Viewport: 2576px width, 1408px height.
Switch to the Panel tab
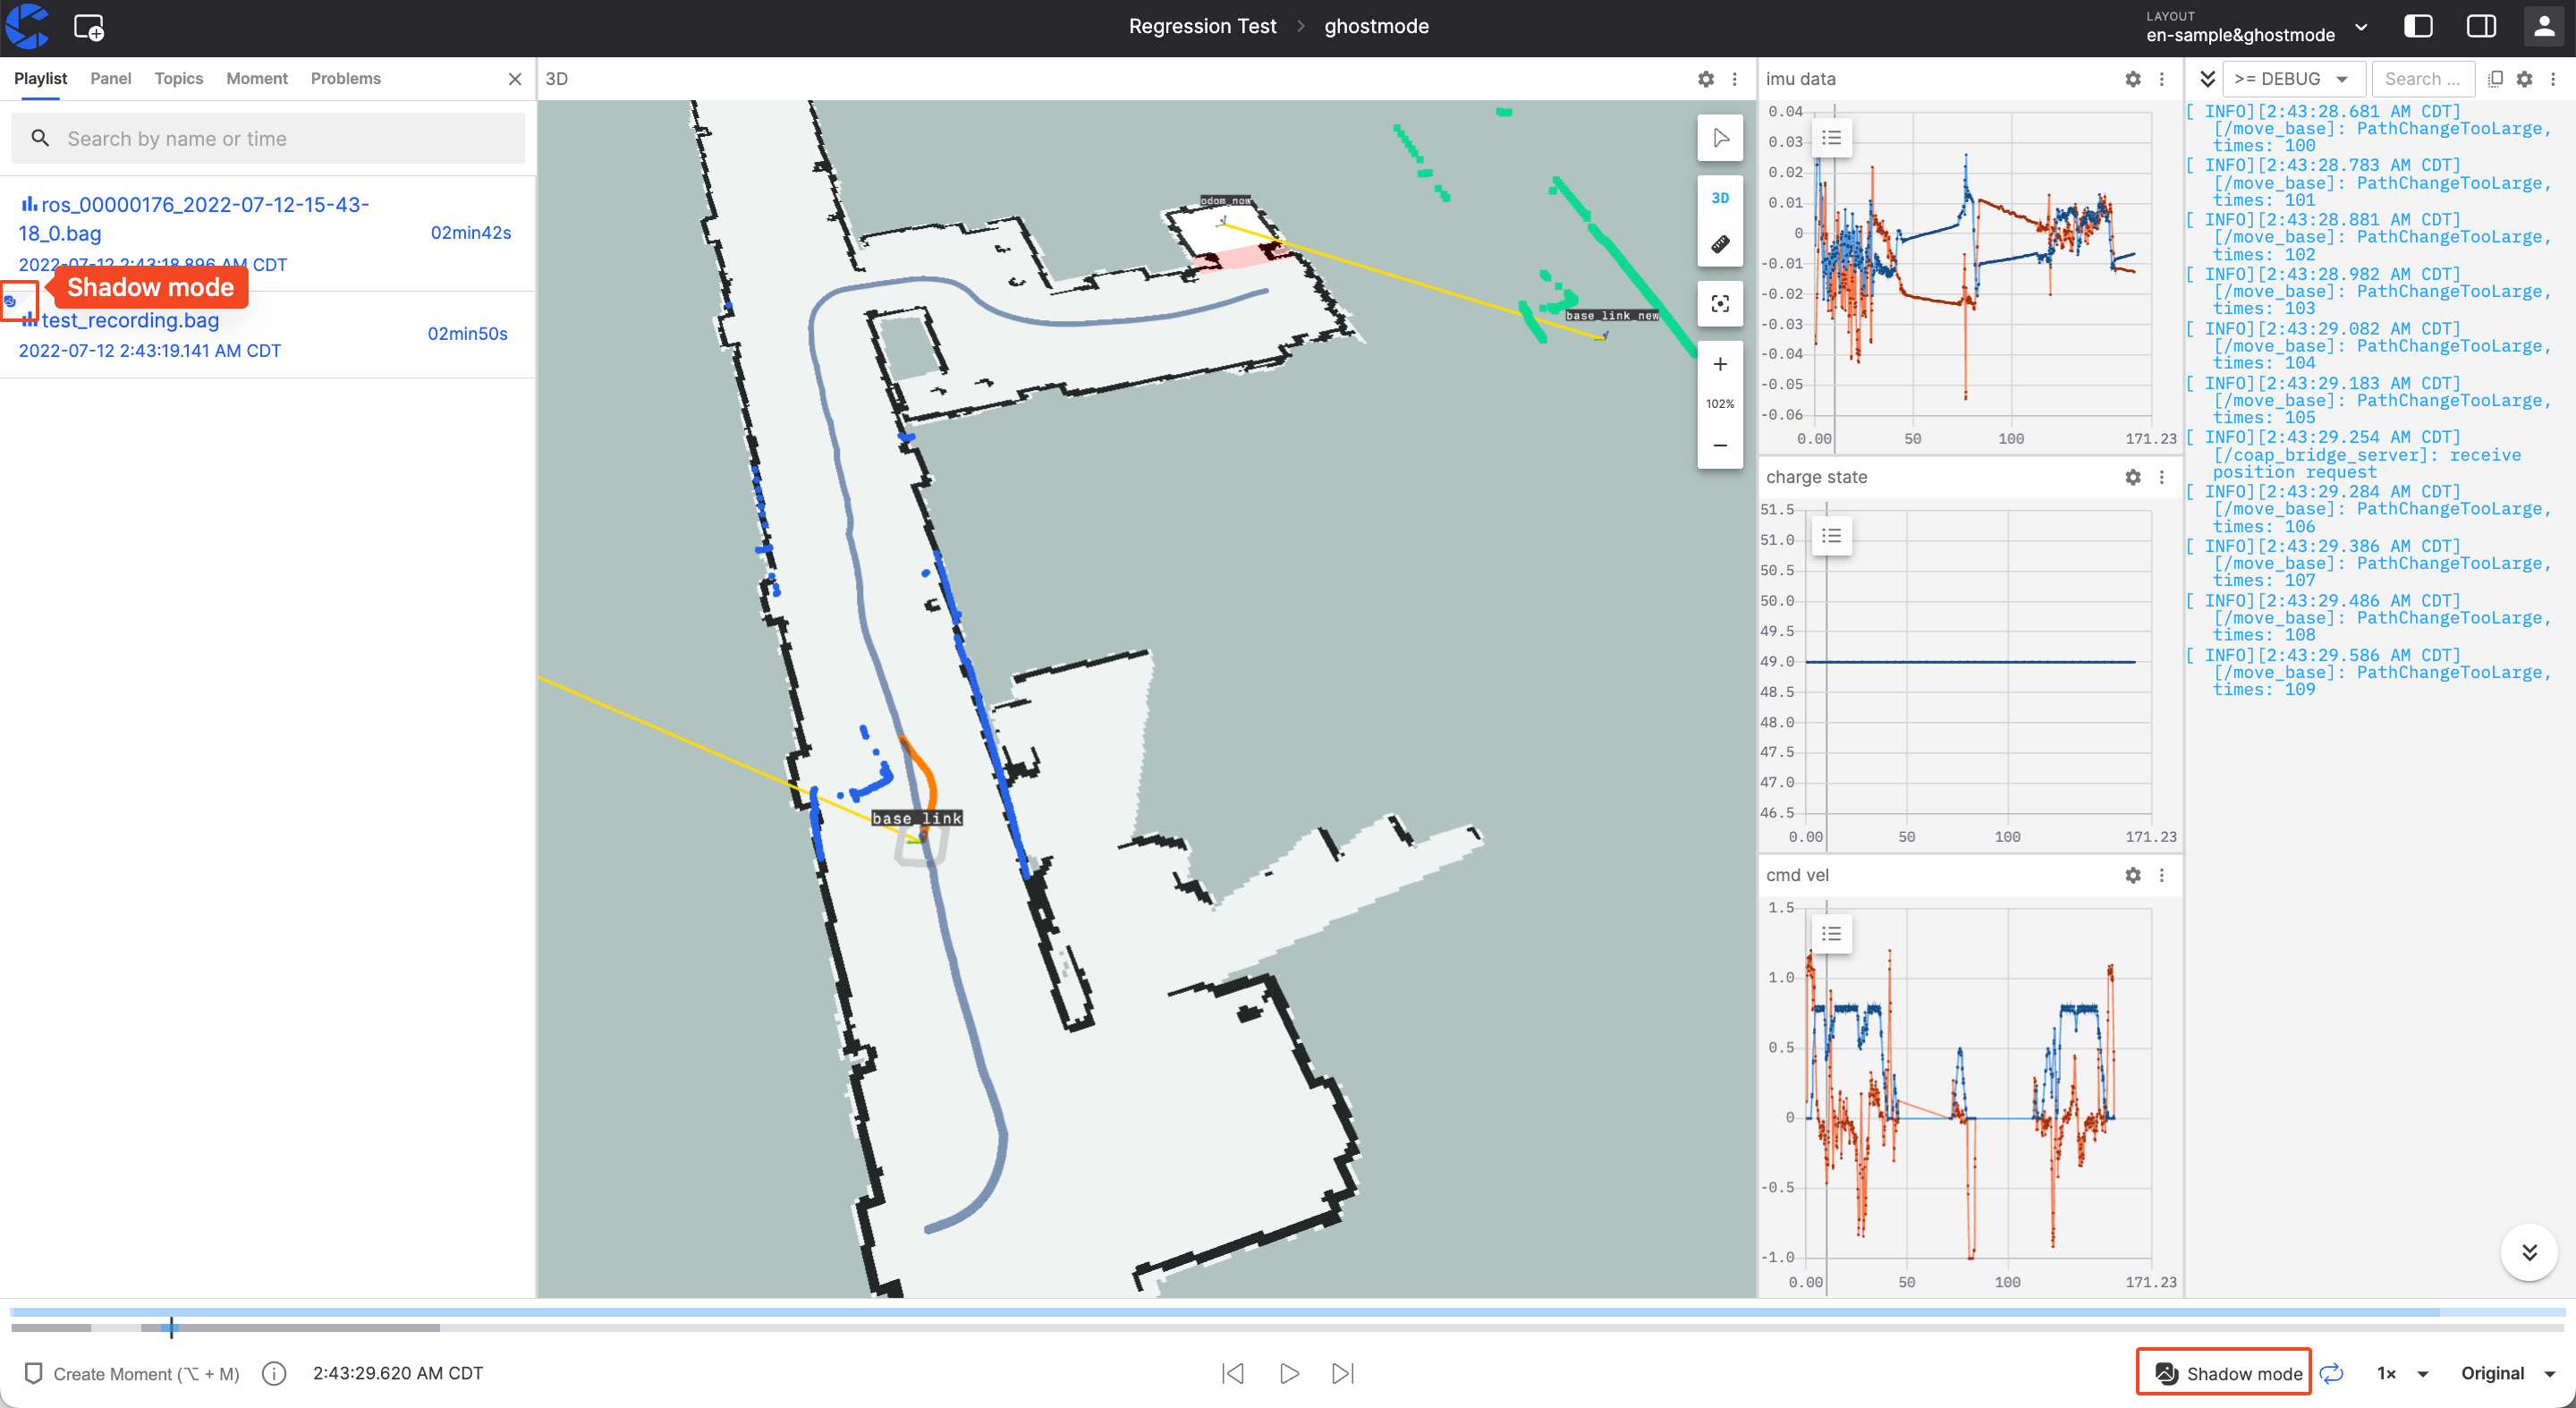(110, 78)
